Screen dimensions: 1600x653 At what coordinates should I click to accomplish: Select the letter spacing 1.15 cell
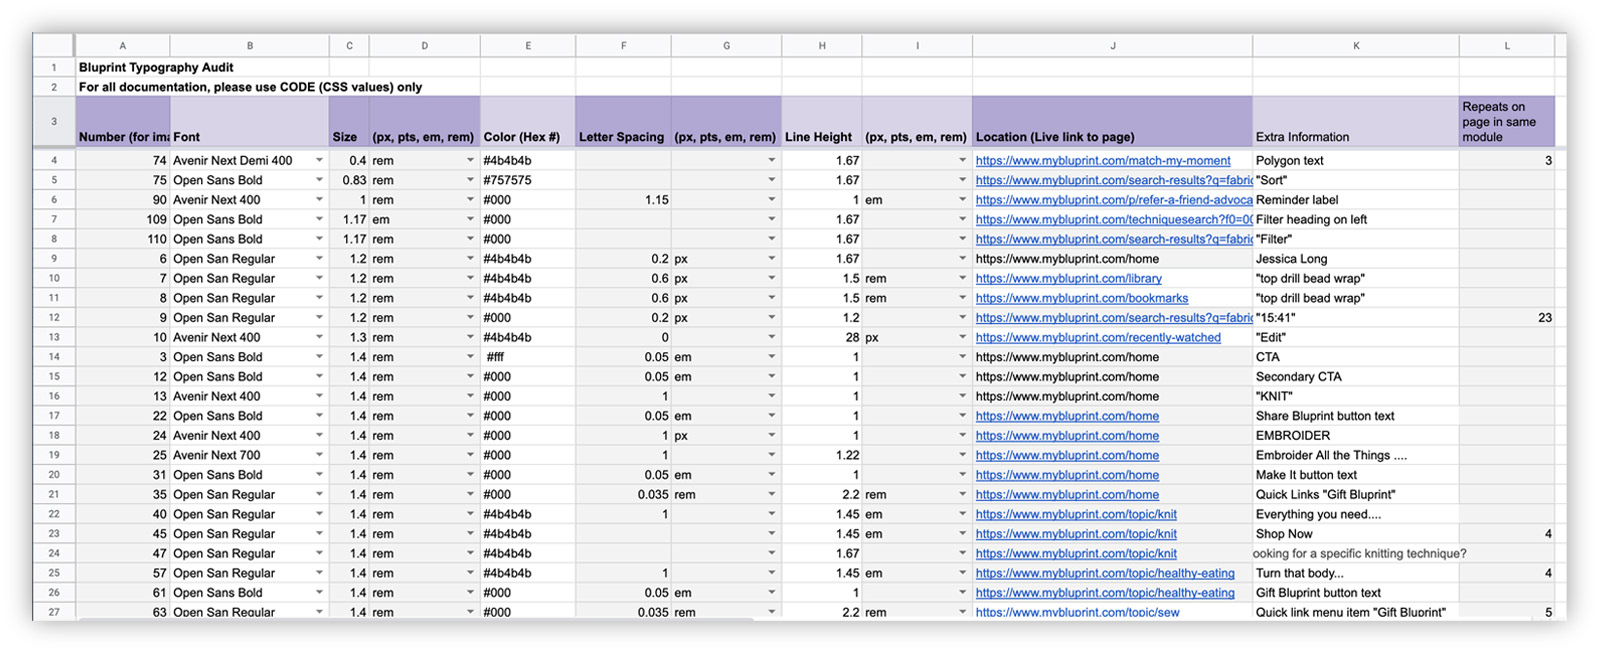tap(624, 200)
